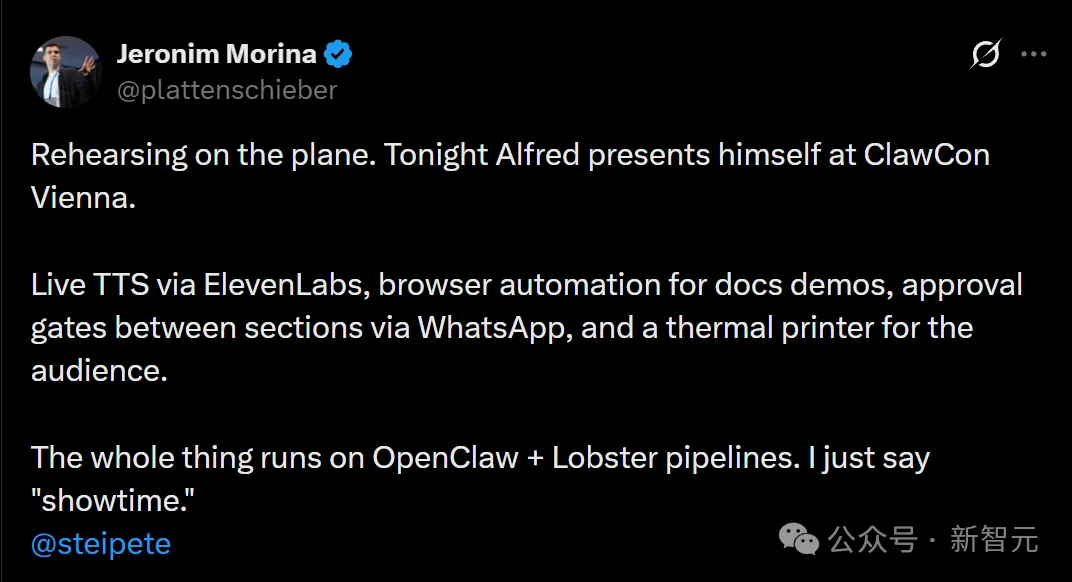Screen dimensions: 1072x582
Task: Click the WeChat logo watermark icon
Action: click(799, 540)
